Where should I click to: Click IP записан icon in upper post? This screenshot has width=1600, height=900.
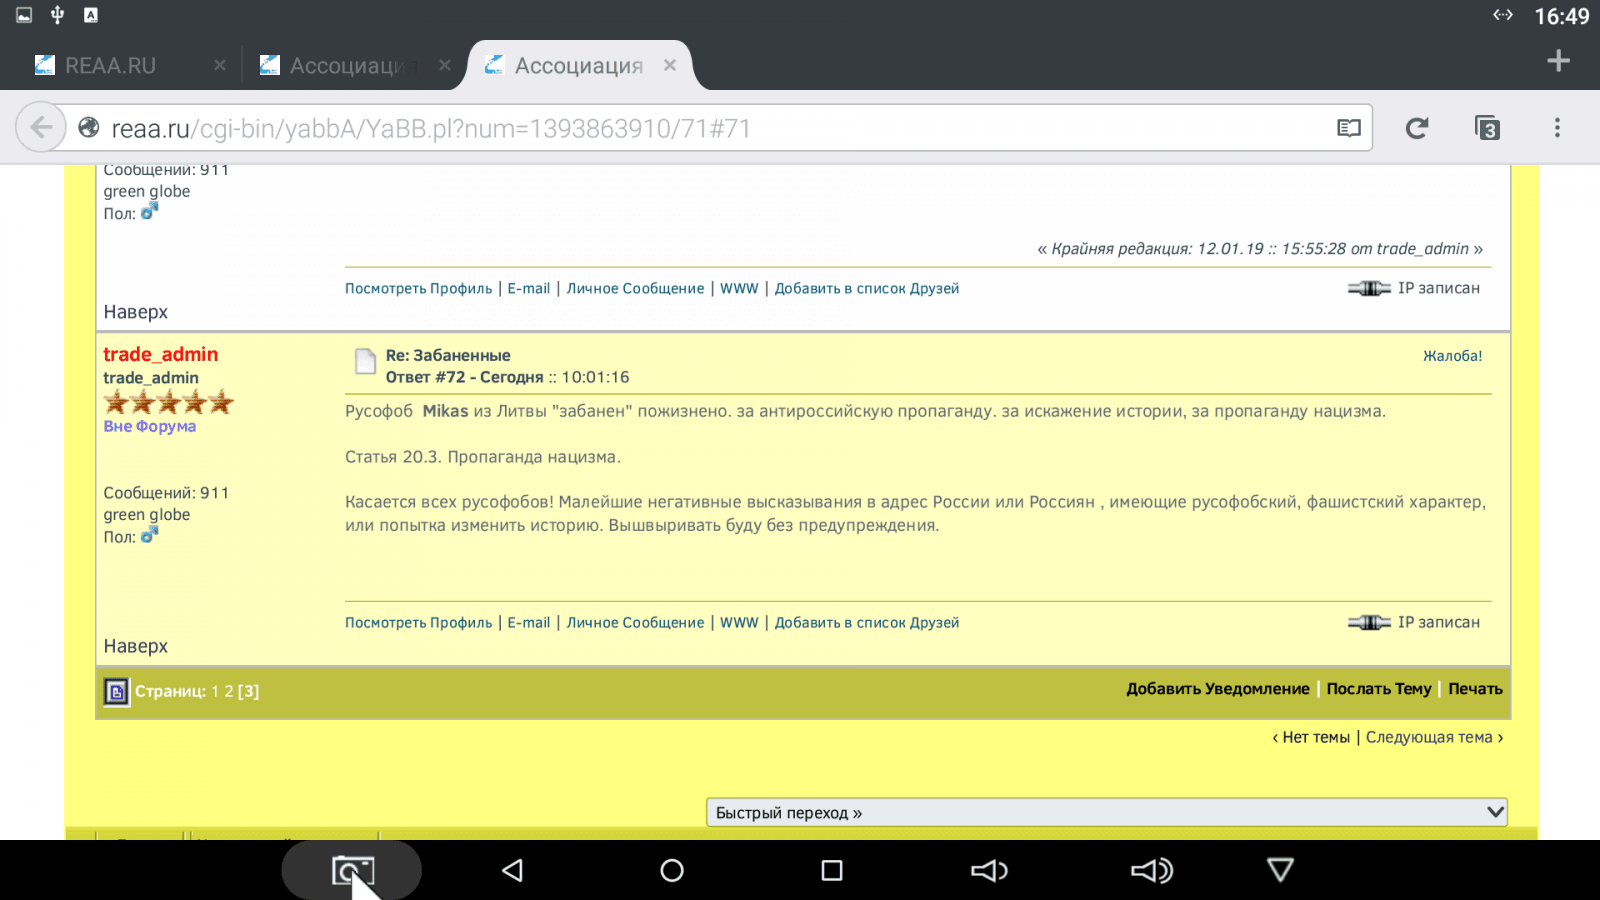click(1369, 288)
